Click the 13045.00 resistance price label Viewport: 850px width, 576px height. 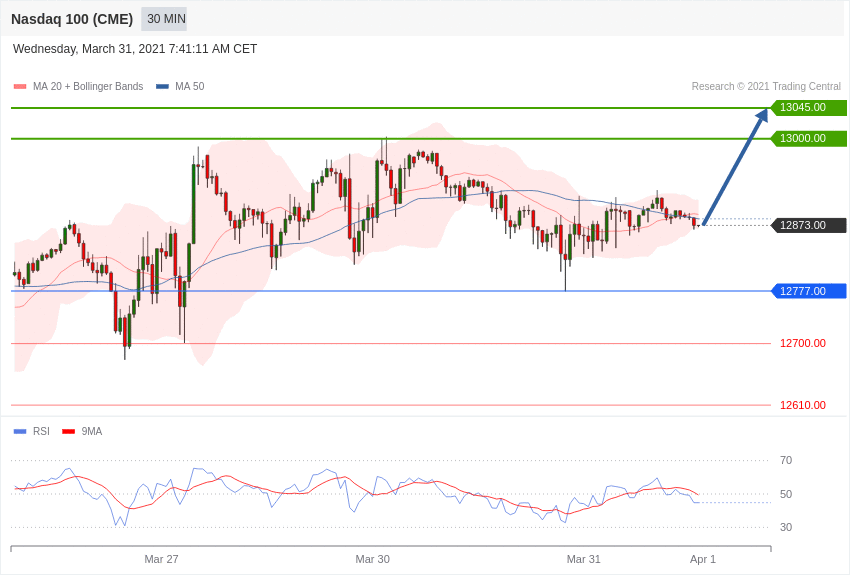pyautogui.click(x=808, y=107)
